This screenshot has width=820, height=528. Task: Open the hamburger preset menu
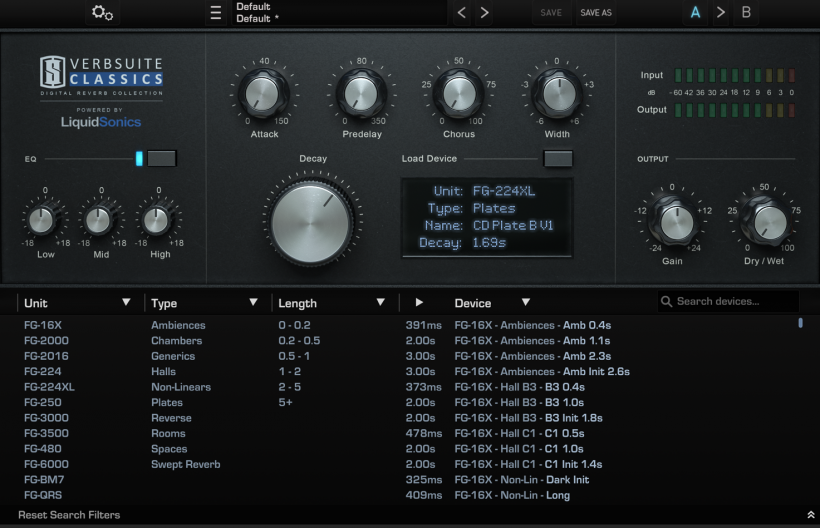click(215, 13)
